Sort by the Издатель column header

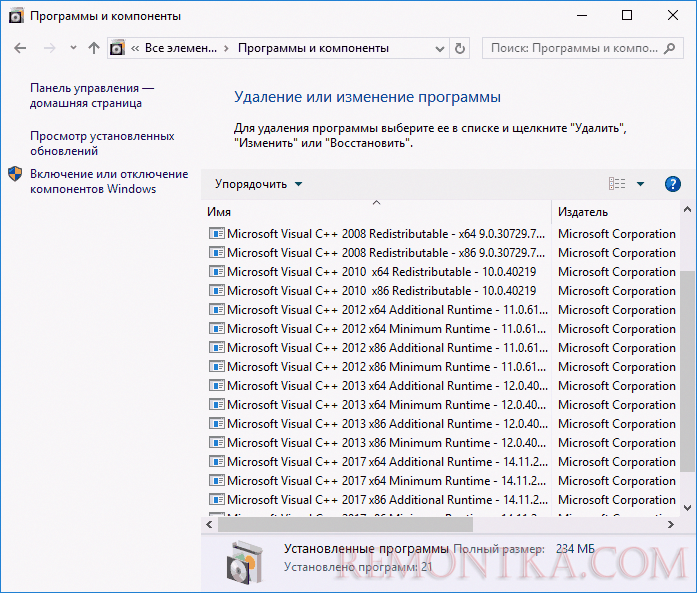coord(616,212)
